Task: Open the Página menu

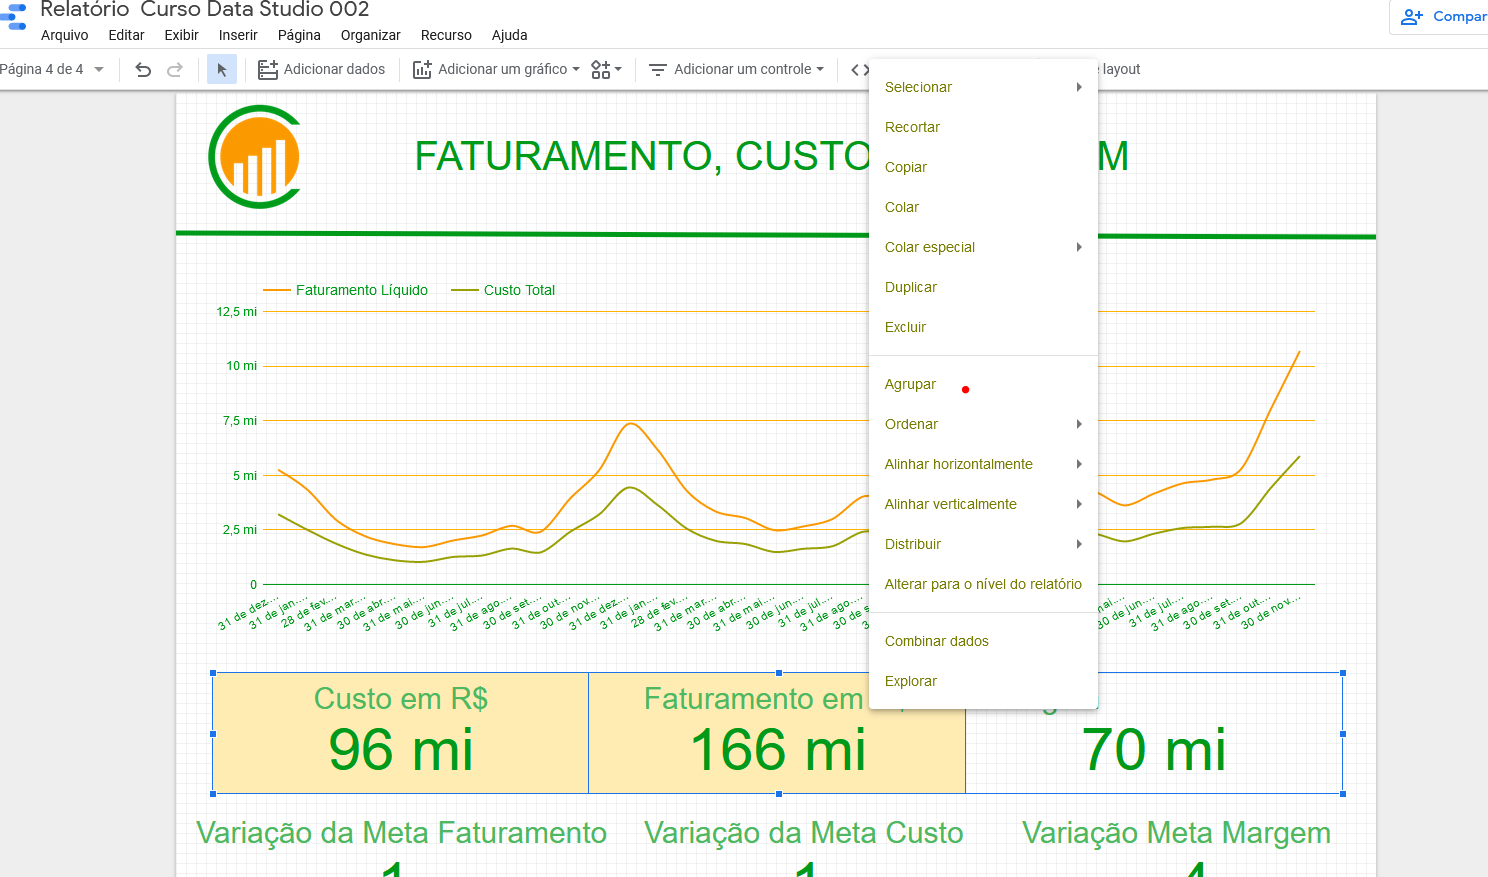Action: tap(299, 35)
